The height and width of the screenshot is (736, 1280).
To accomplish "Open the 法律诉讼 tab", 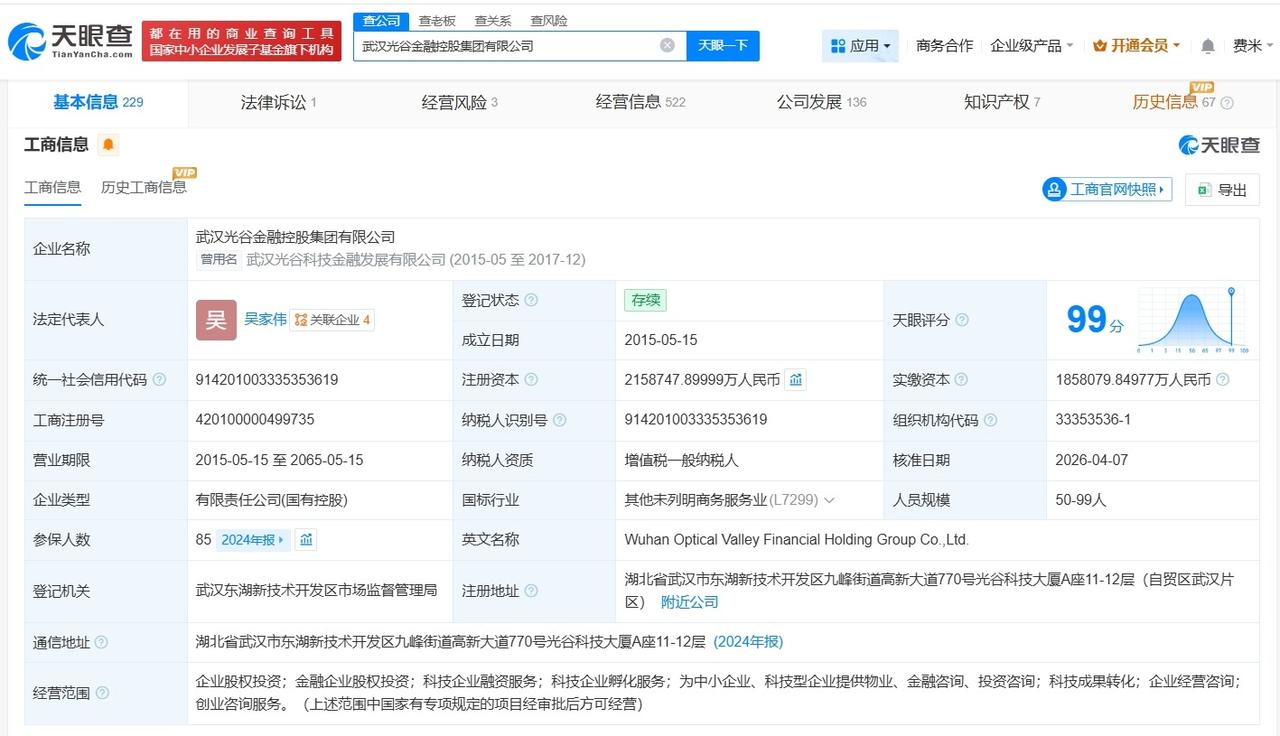I will tap(279, 102).
